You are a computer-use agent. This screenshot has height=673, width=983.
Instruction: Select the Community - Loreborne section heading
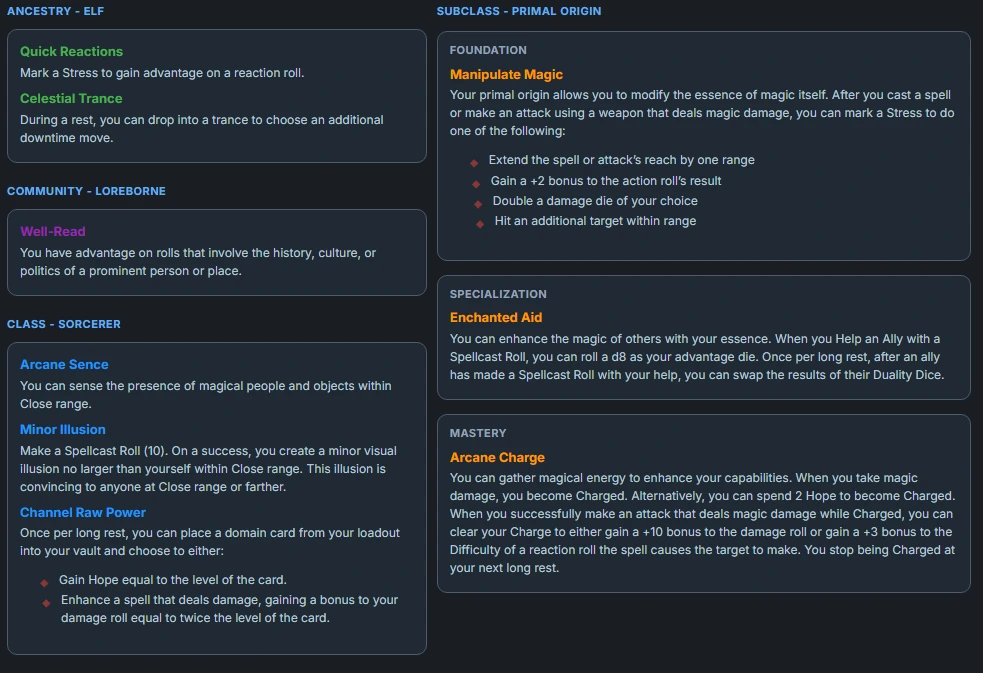[86, 191]
